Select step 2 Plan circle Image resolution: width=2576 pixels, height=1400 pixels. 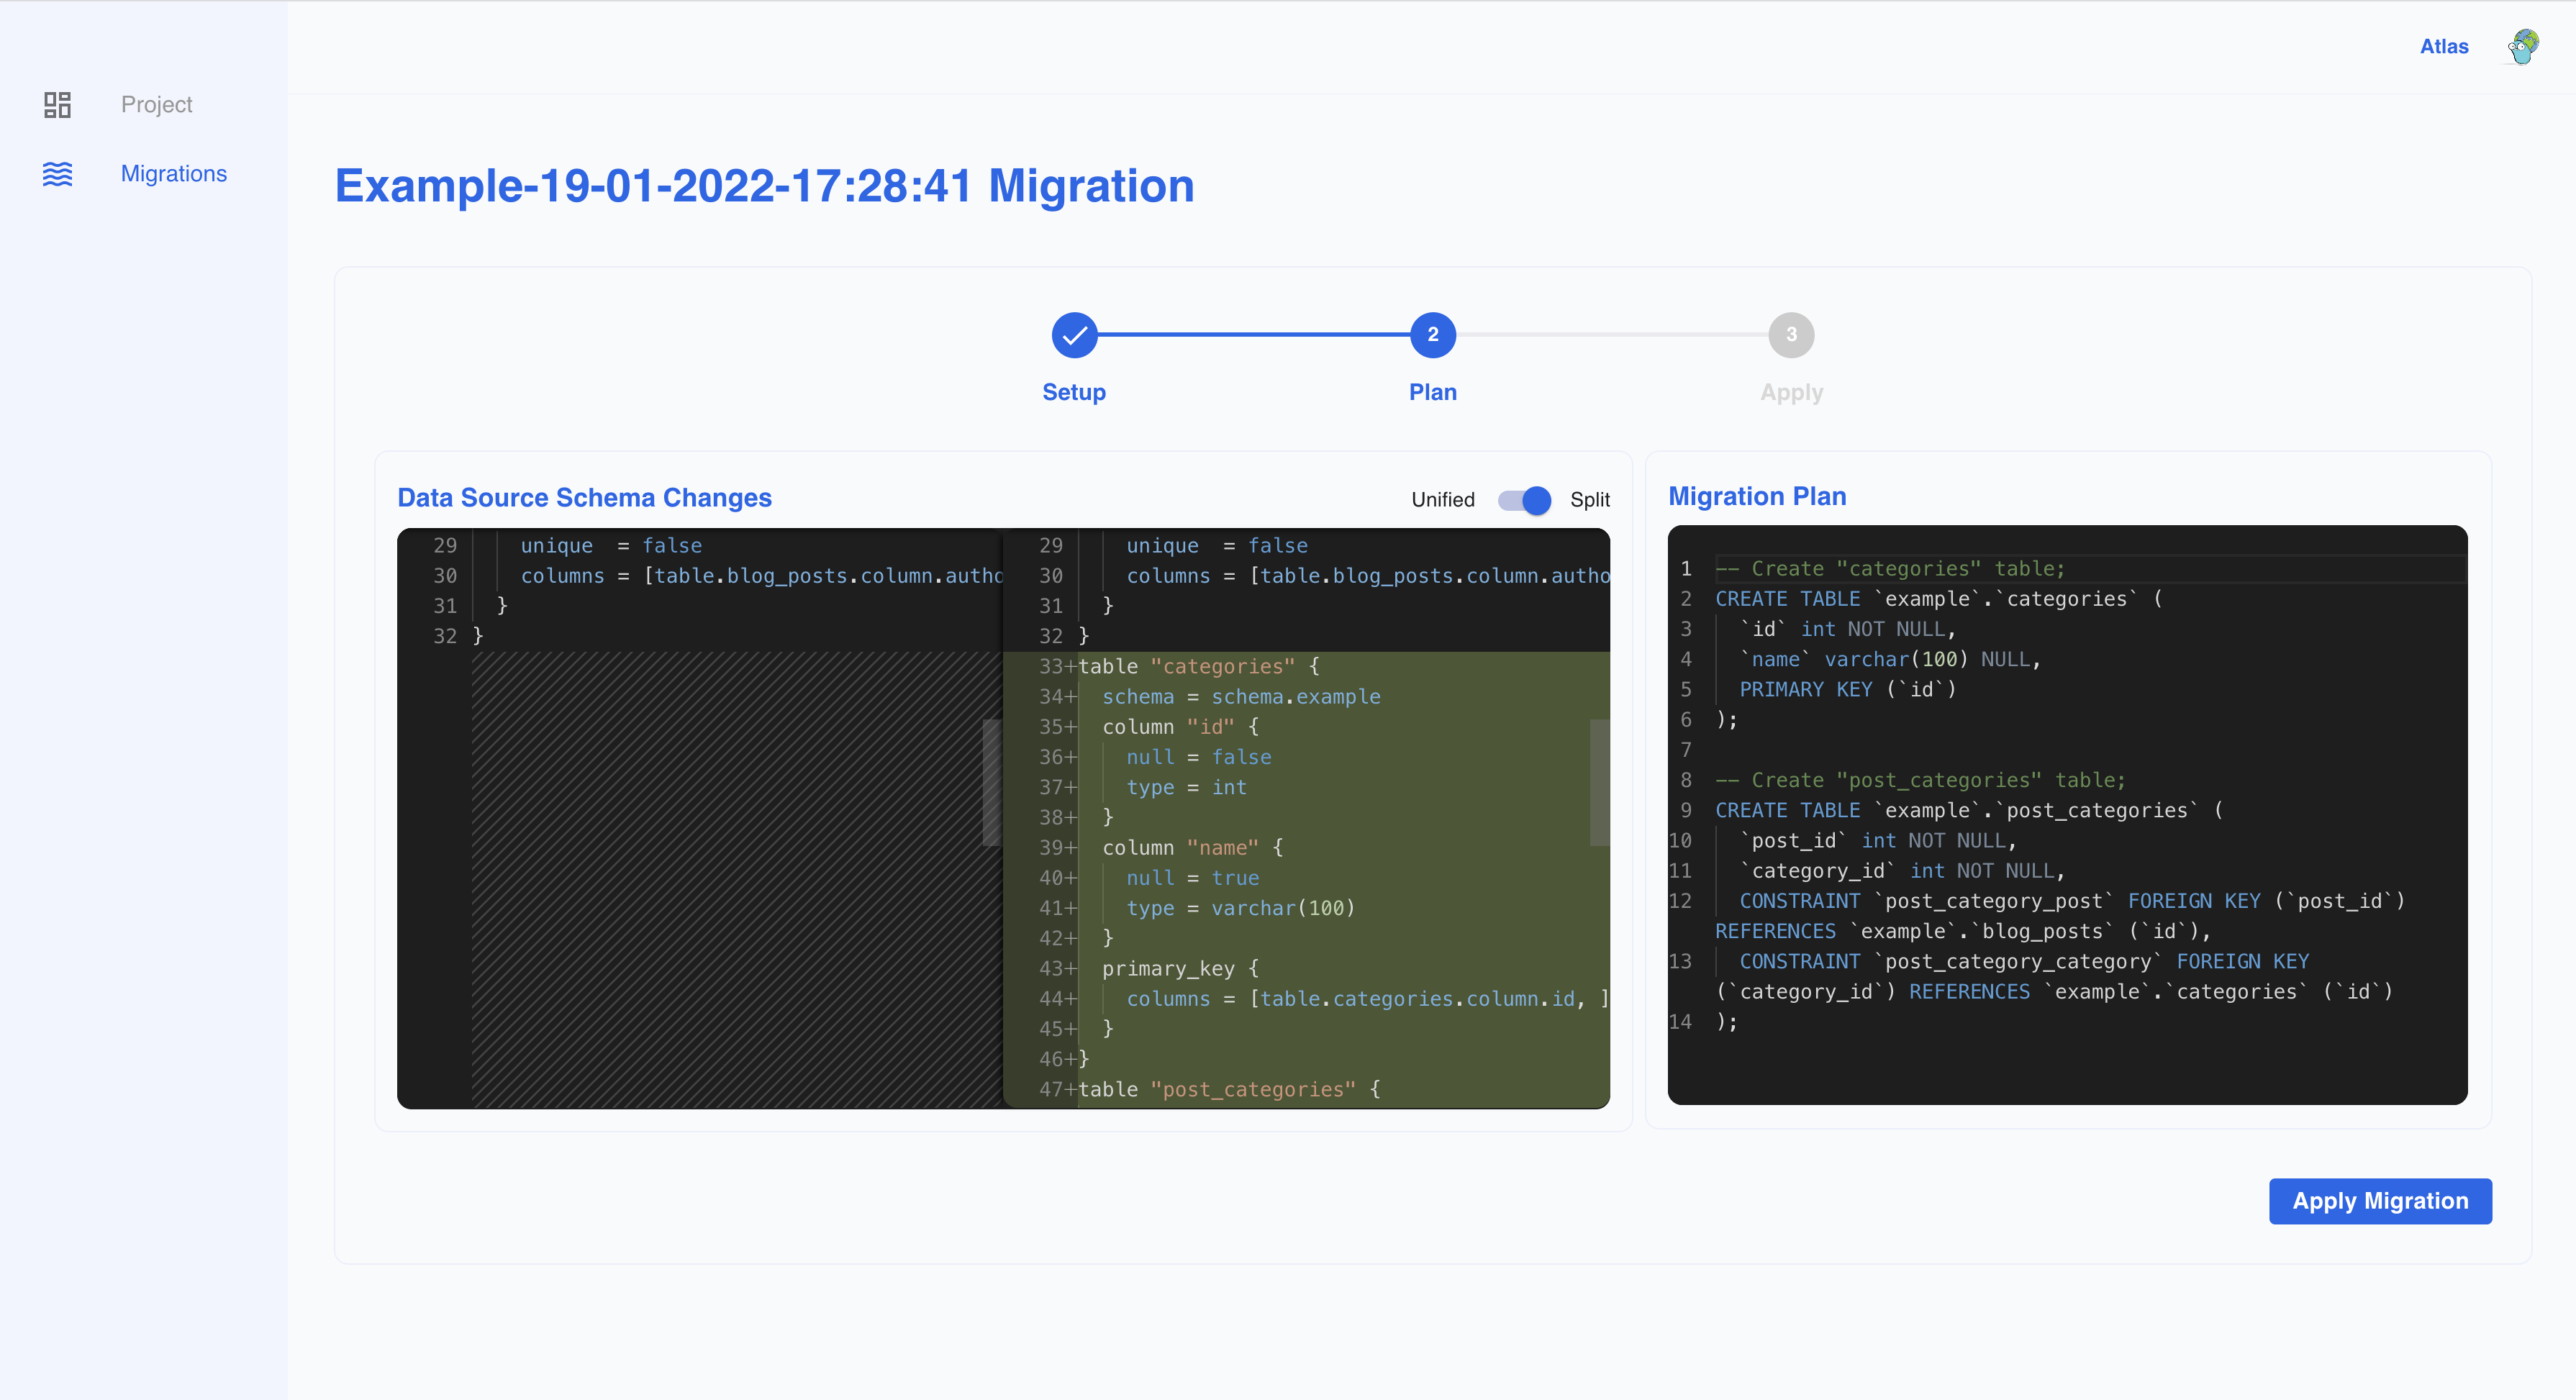(x=1432, y=335)
